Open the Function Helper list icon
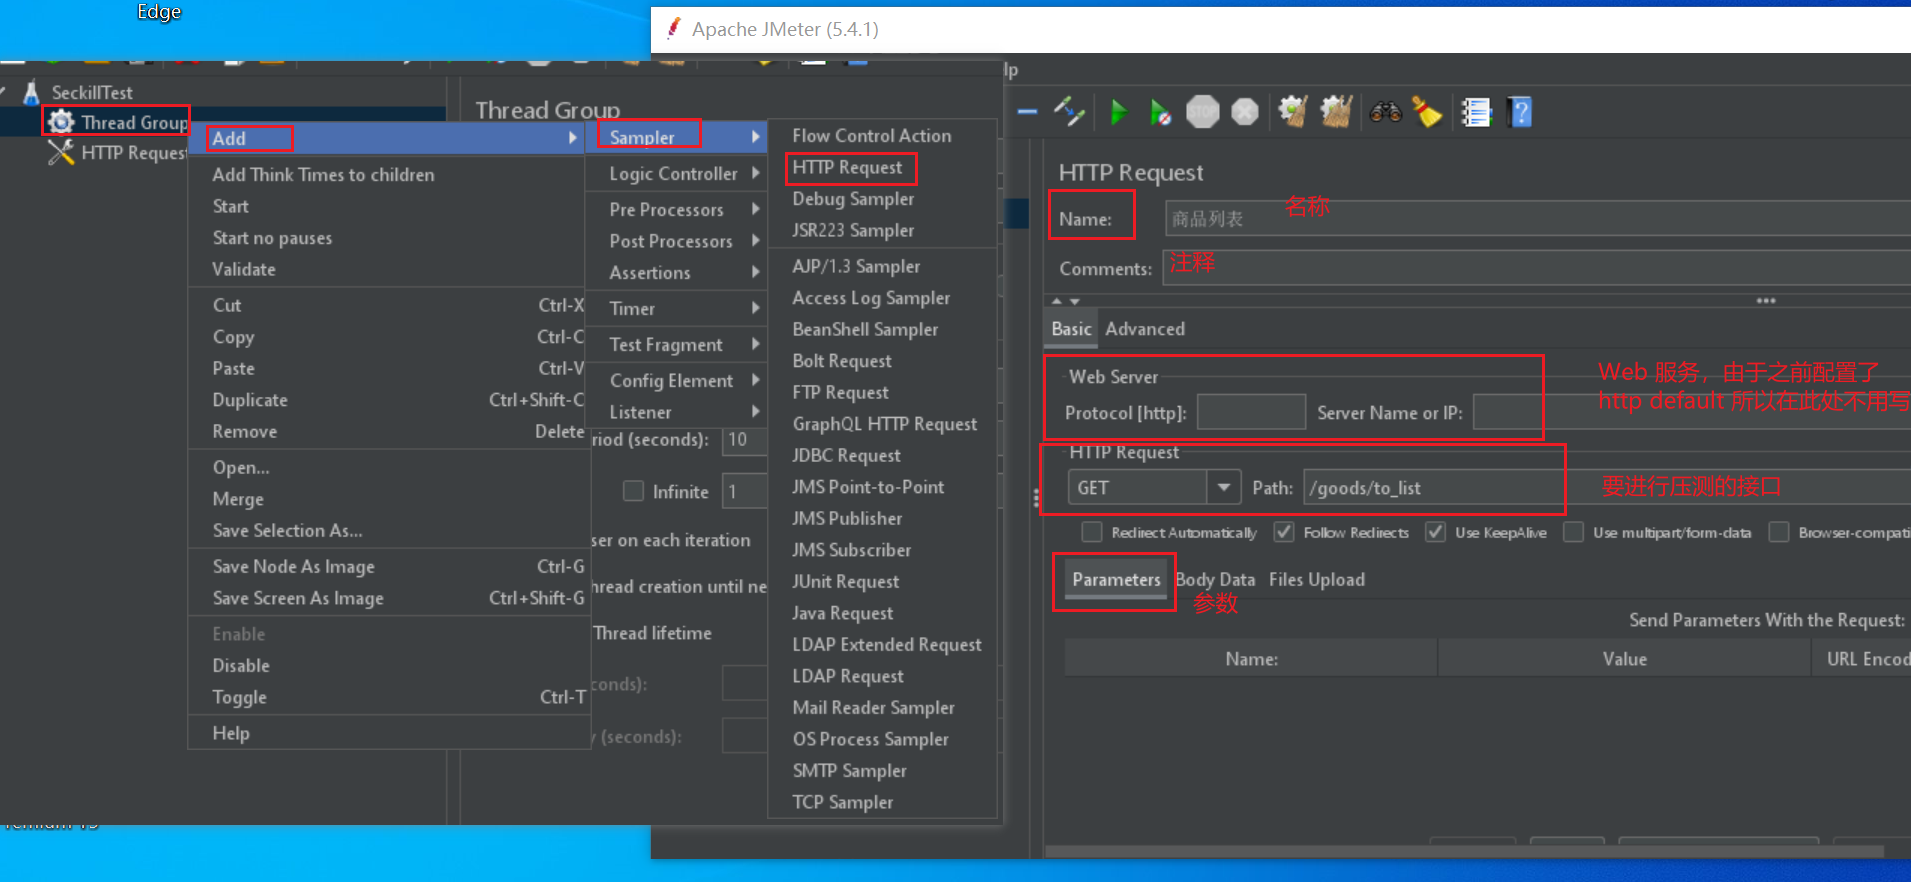The image size is (1911, 882). pyautogui.click(x=1476, y=112)
